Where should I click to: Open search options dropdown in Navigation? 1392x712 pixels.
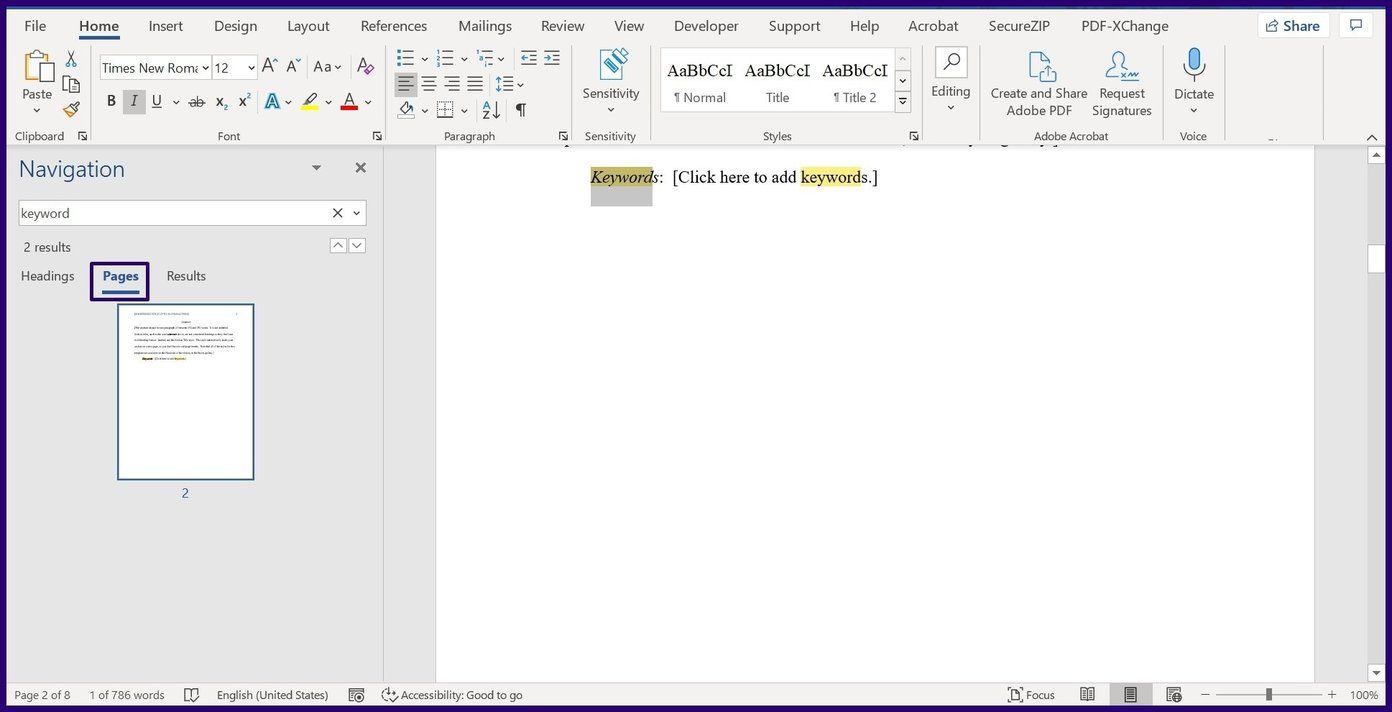point(357,213)
